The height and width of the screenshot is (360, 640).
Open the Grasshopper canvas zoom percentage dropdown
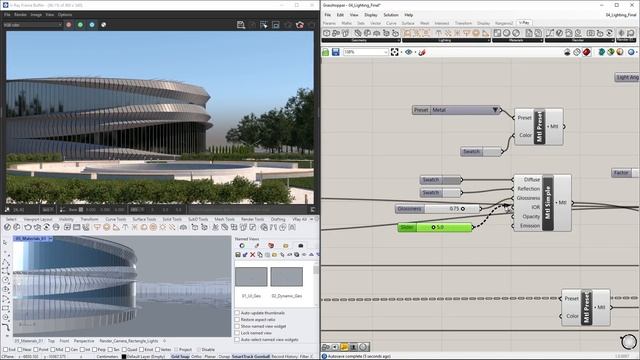click(366, 52)
